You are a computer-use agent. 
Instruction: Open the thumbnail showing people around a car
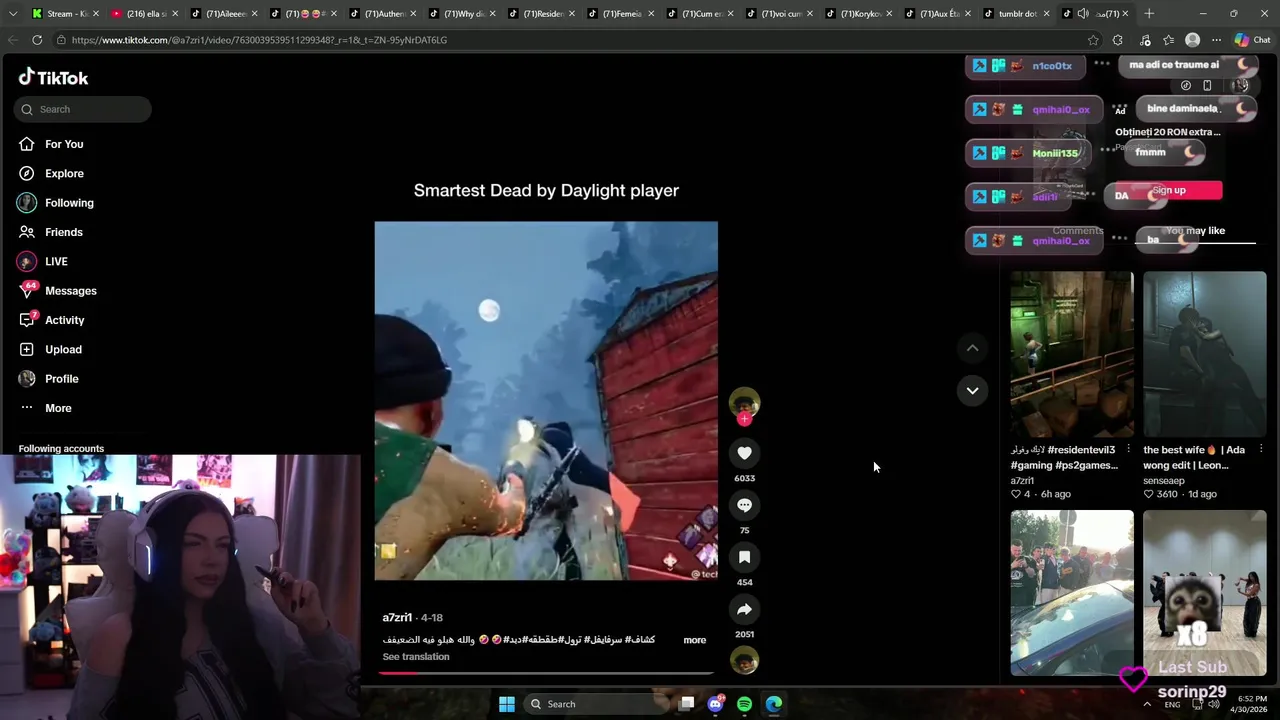click(1072, 593)
